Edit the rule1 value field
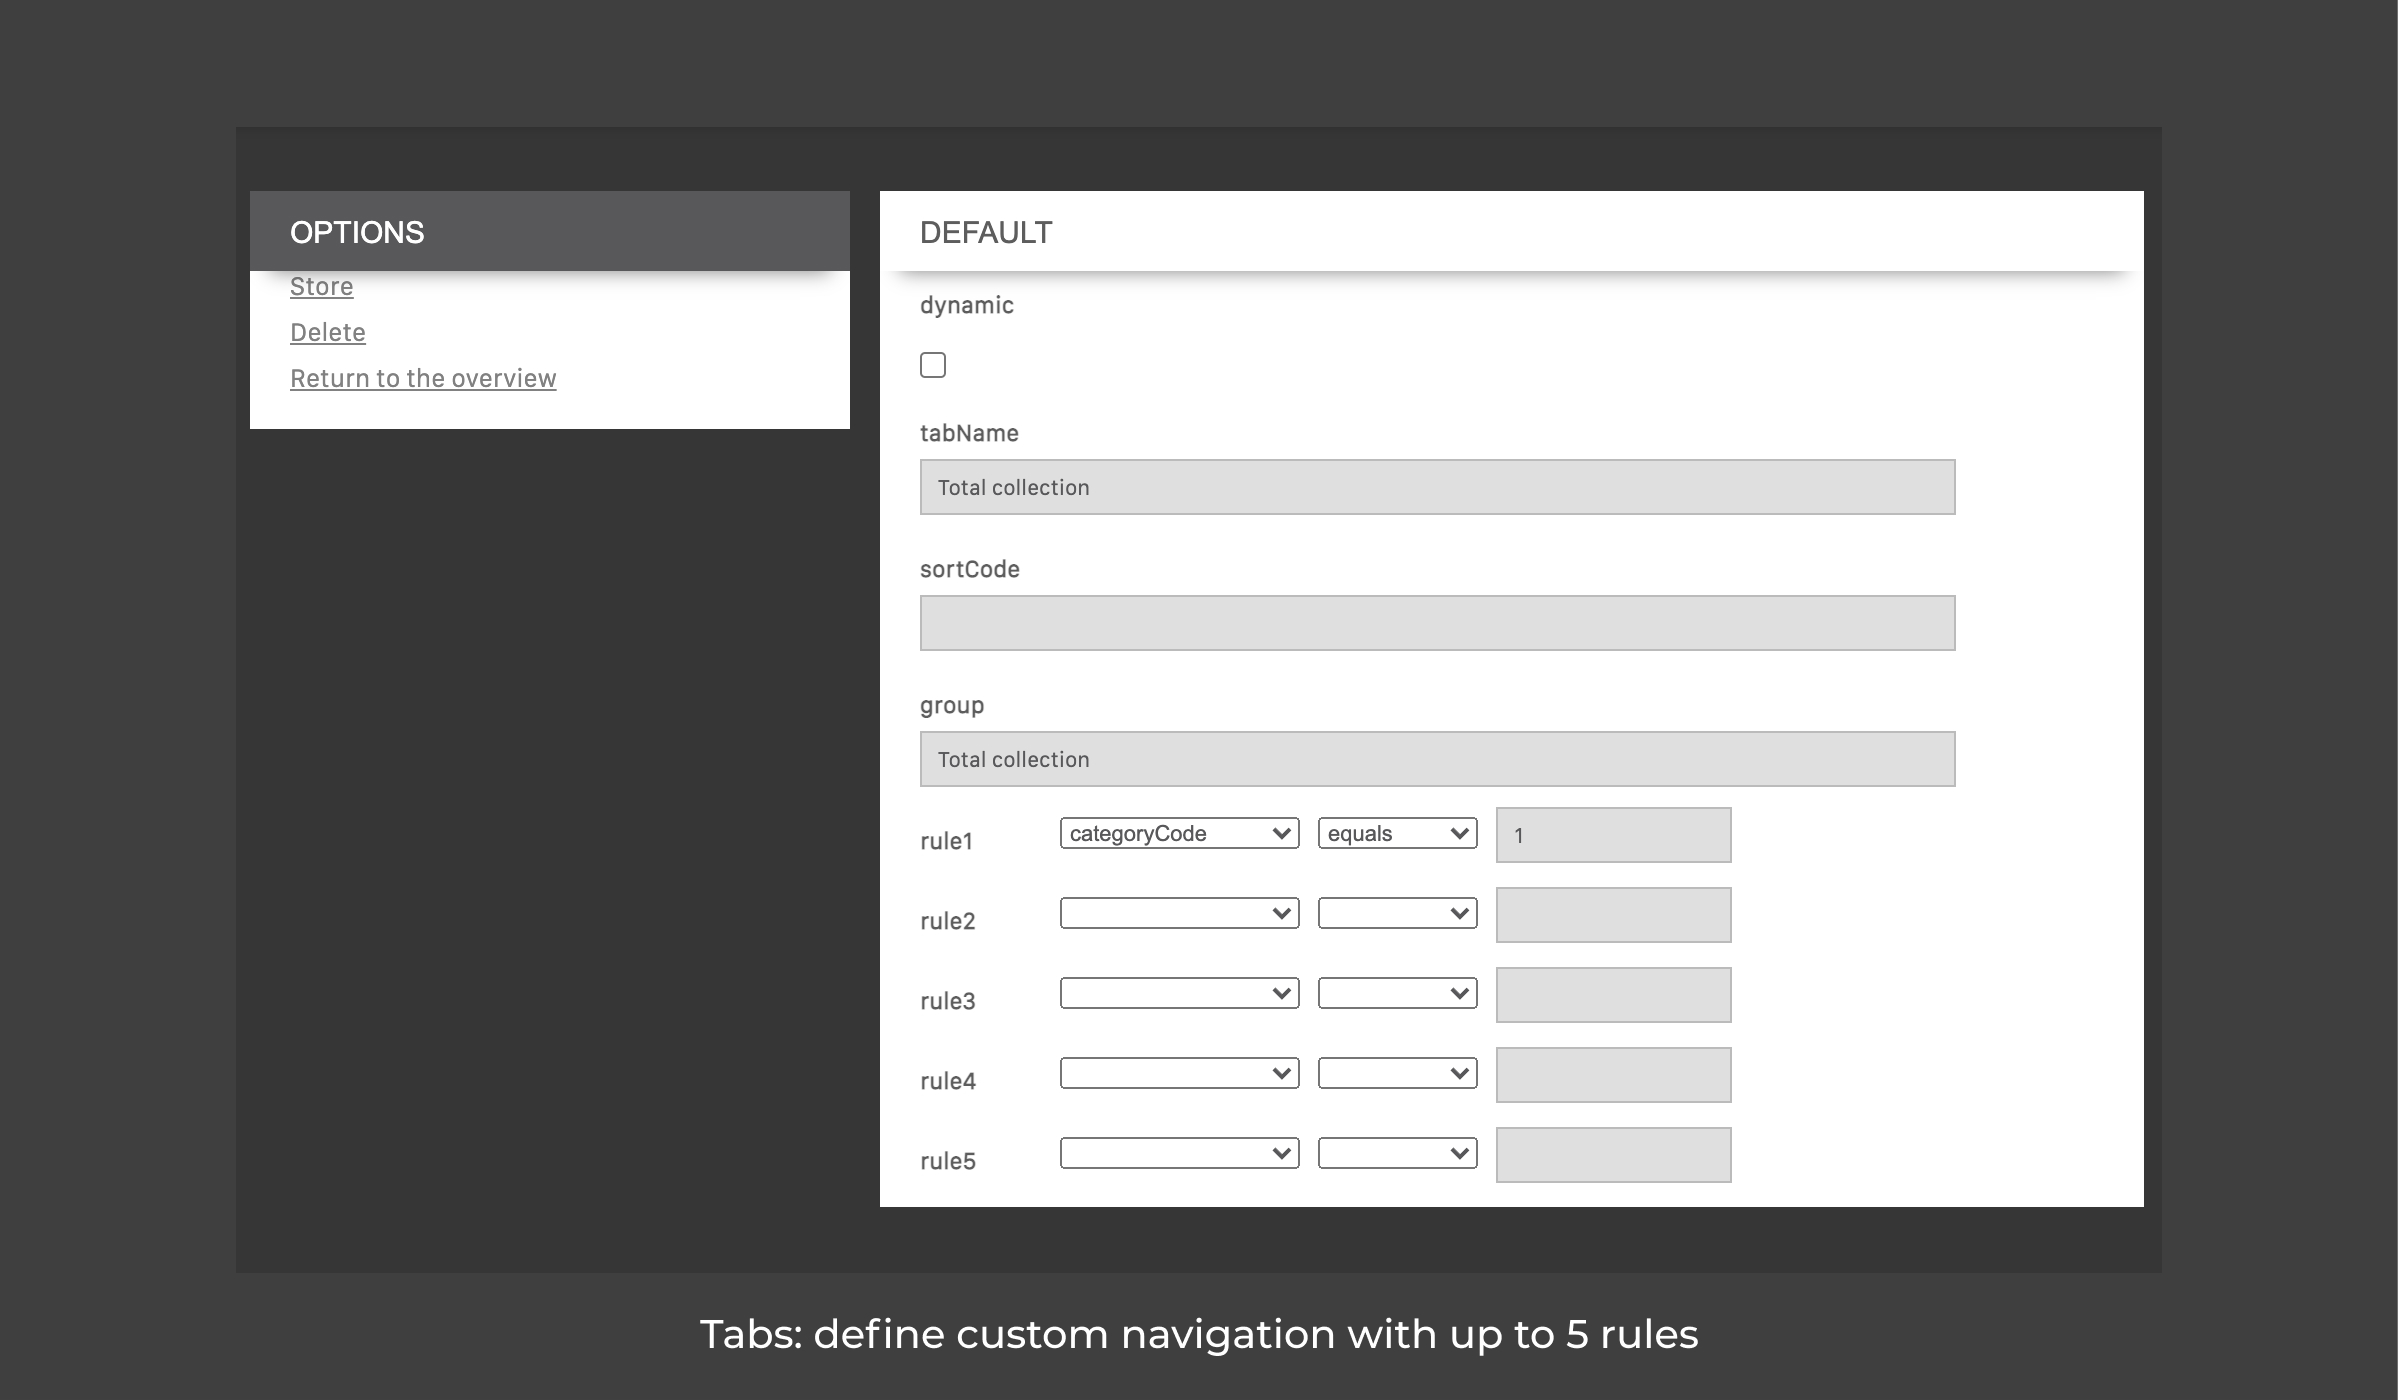 point(1613,835)
